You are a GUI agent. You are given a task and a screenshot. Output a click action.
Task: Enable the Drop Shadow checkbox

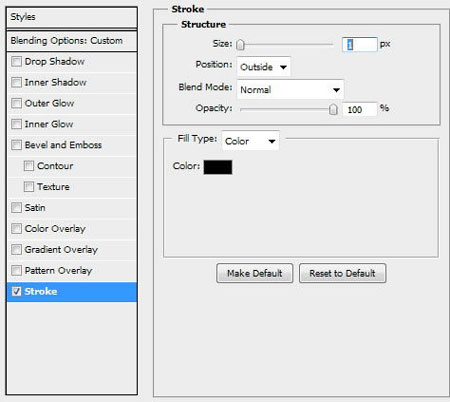tap(16, 62)
